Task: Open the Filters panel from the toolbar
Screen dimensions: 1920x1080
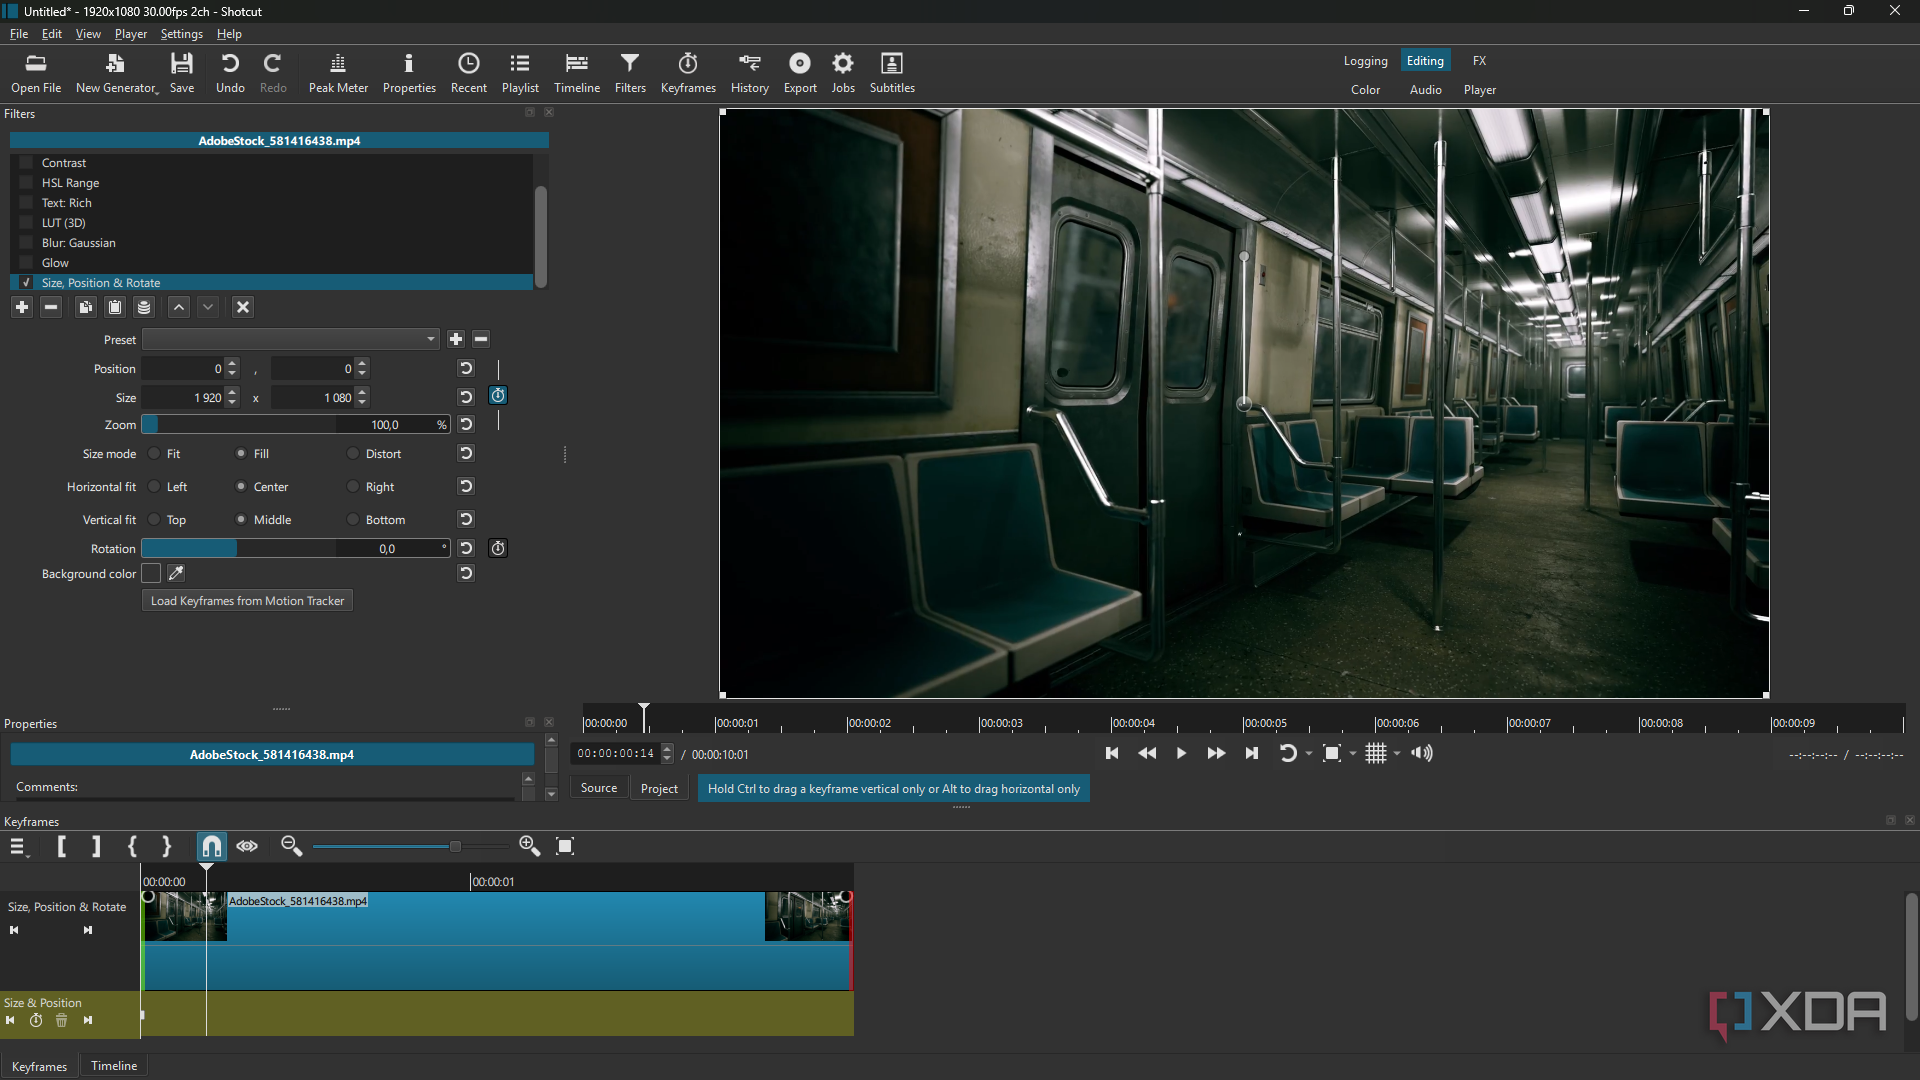Action: (630, 73)
